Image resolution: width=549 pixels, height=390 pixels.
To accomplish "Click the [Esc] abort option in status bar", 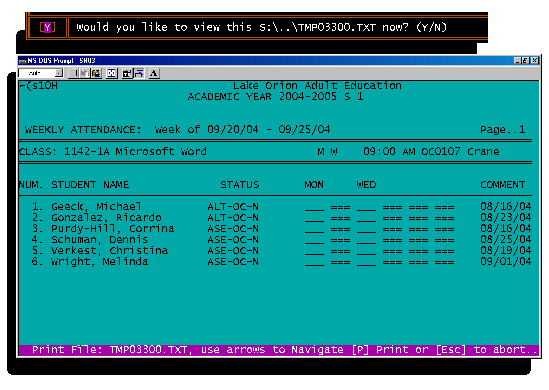I will (487, 350).
